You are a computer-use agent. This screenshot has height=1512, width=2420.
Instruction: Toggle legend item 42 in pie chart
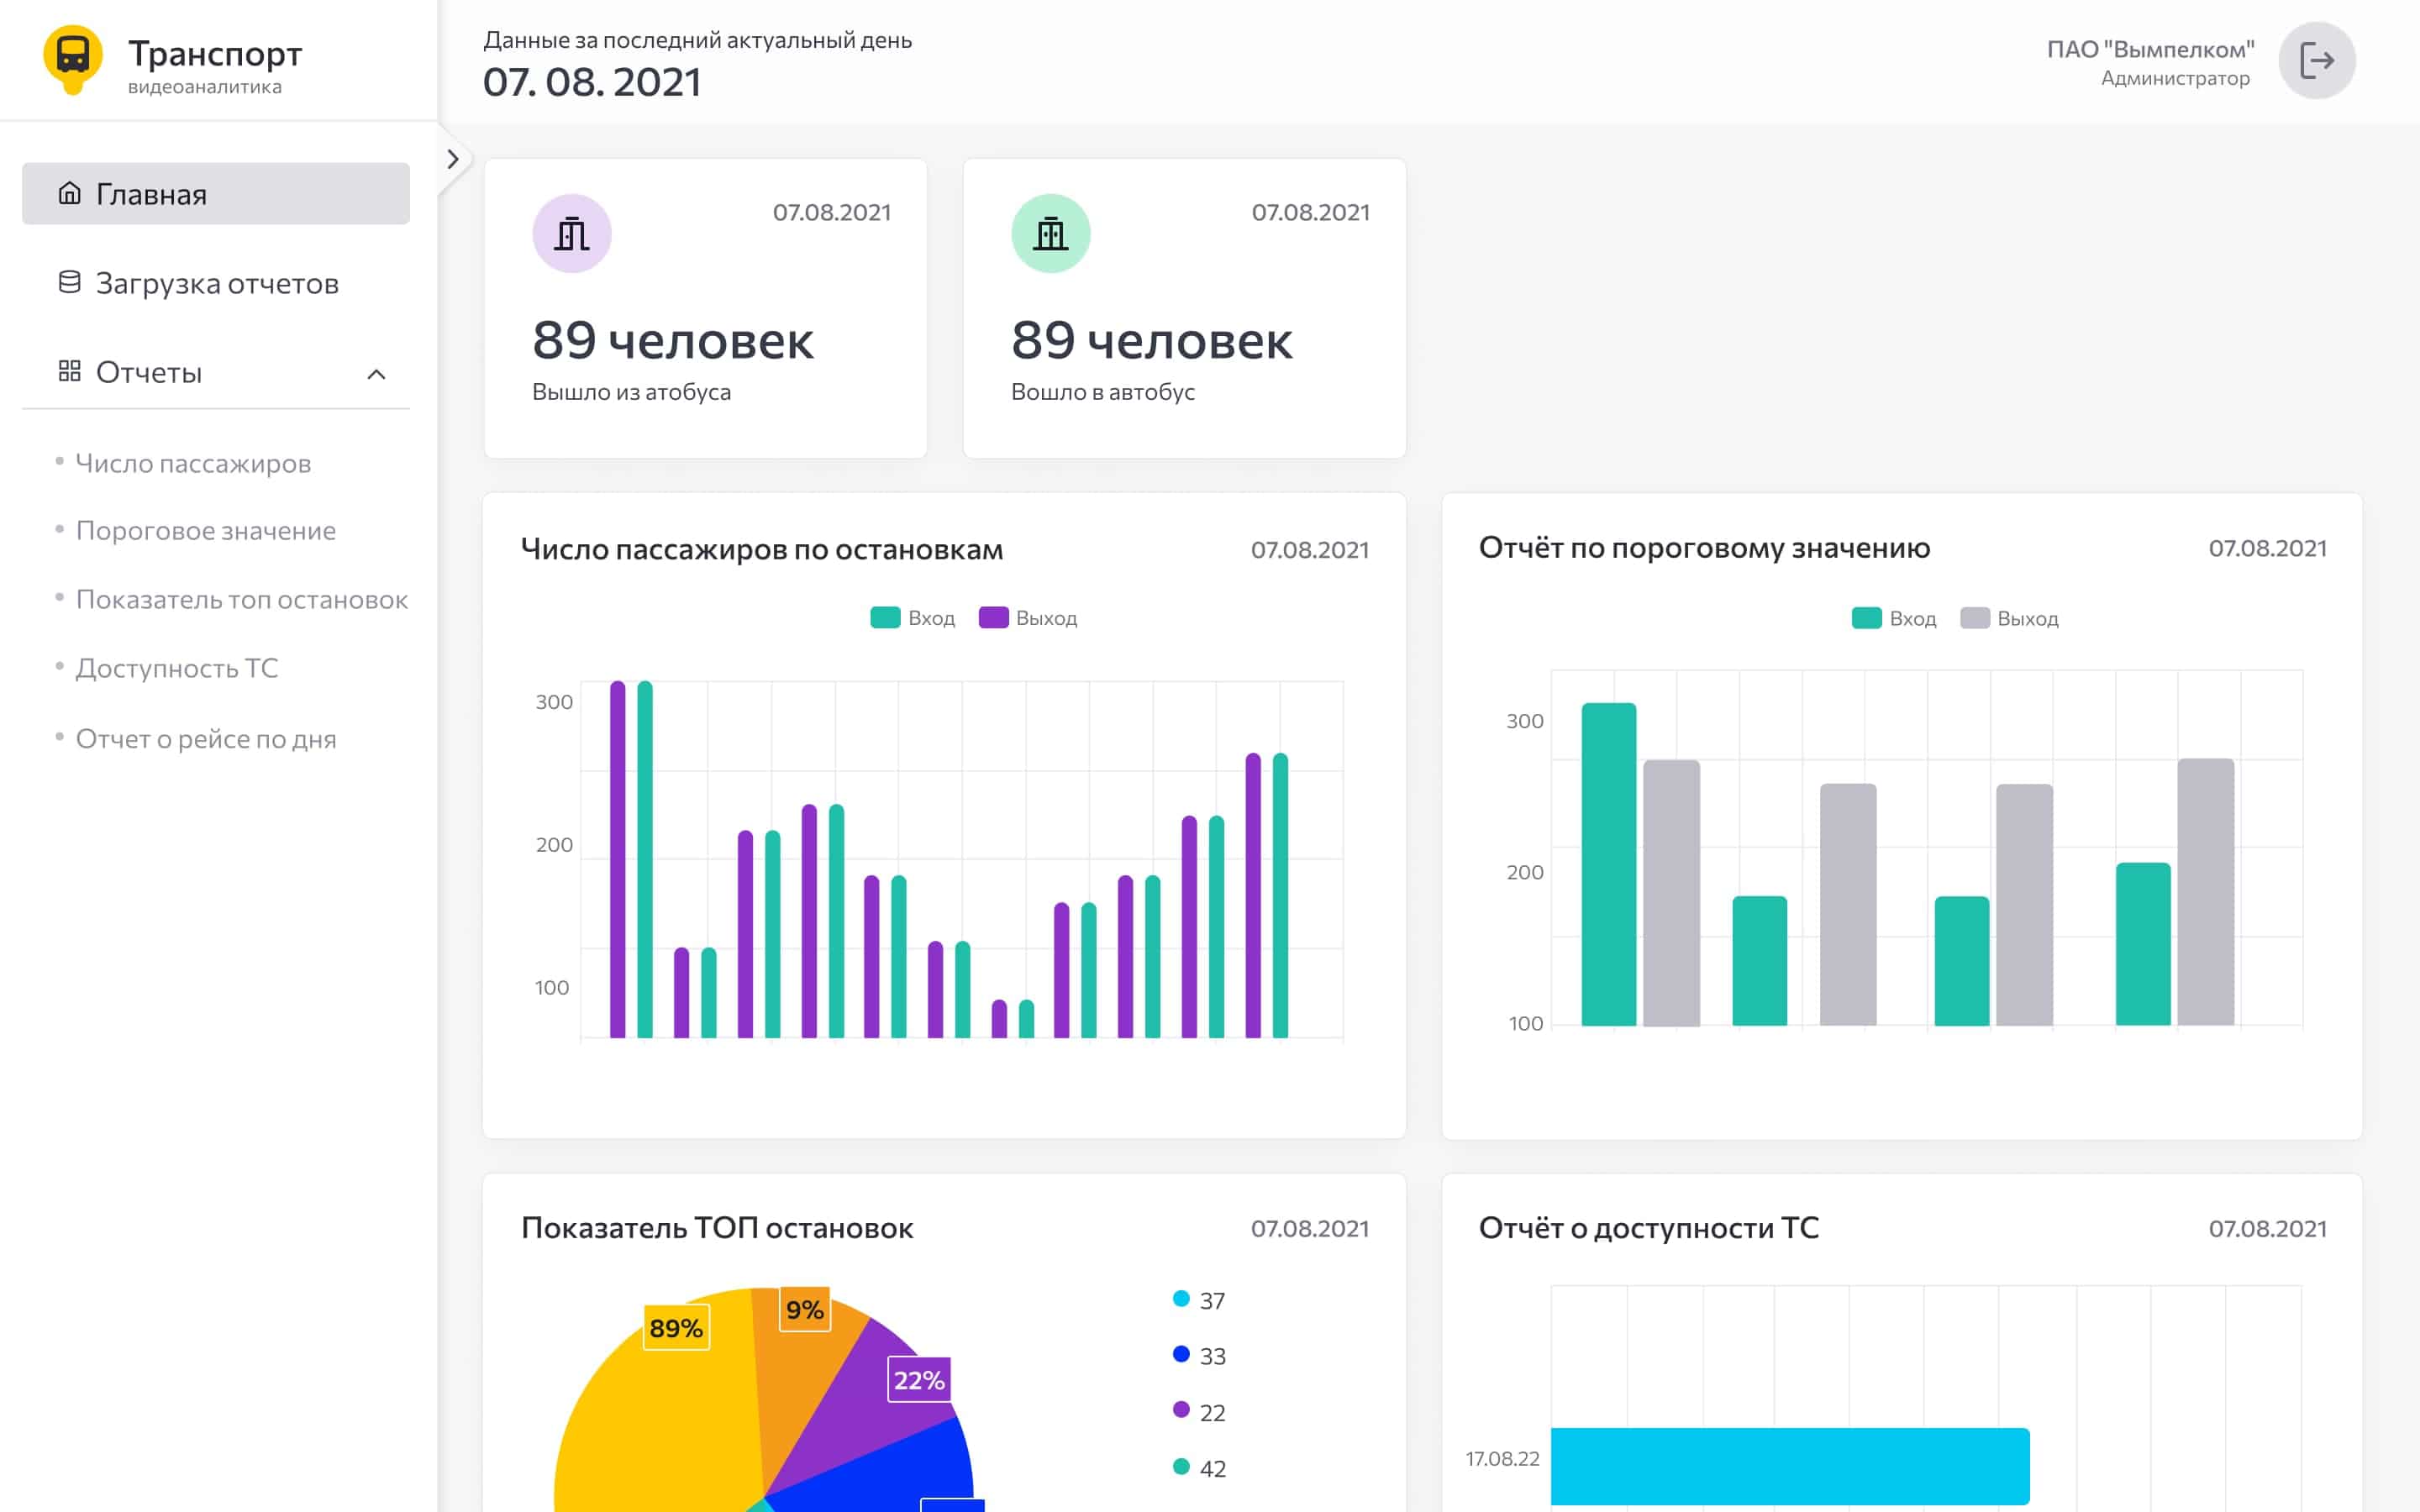1199,1468
